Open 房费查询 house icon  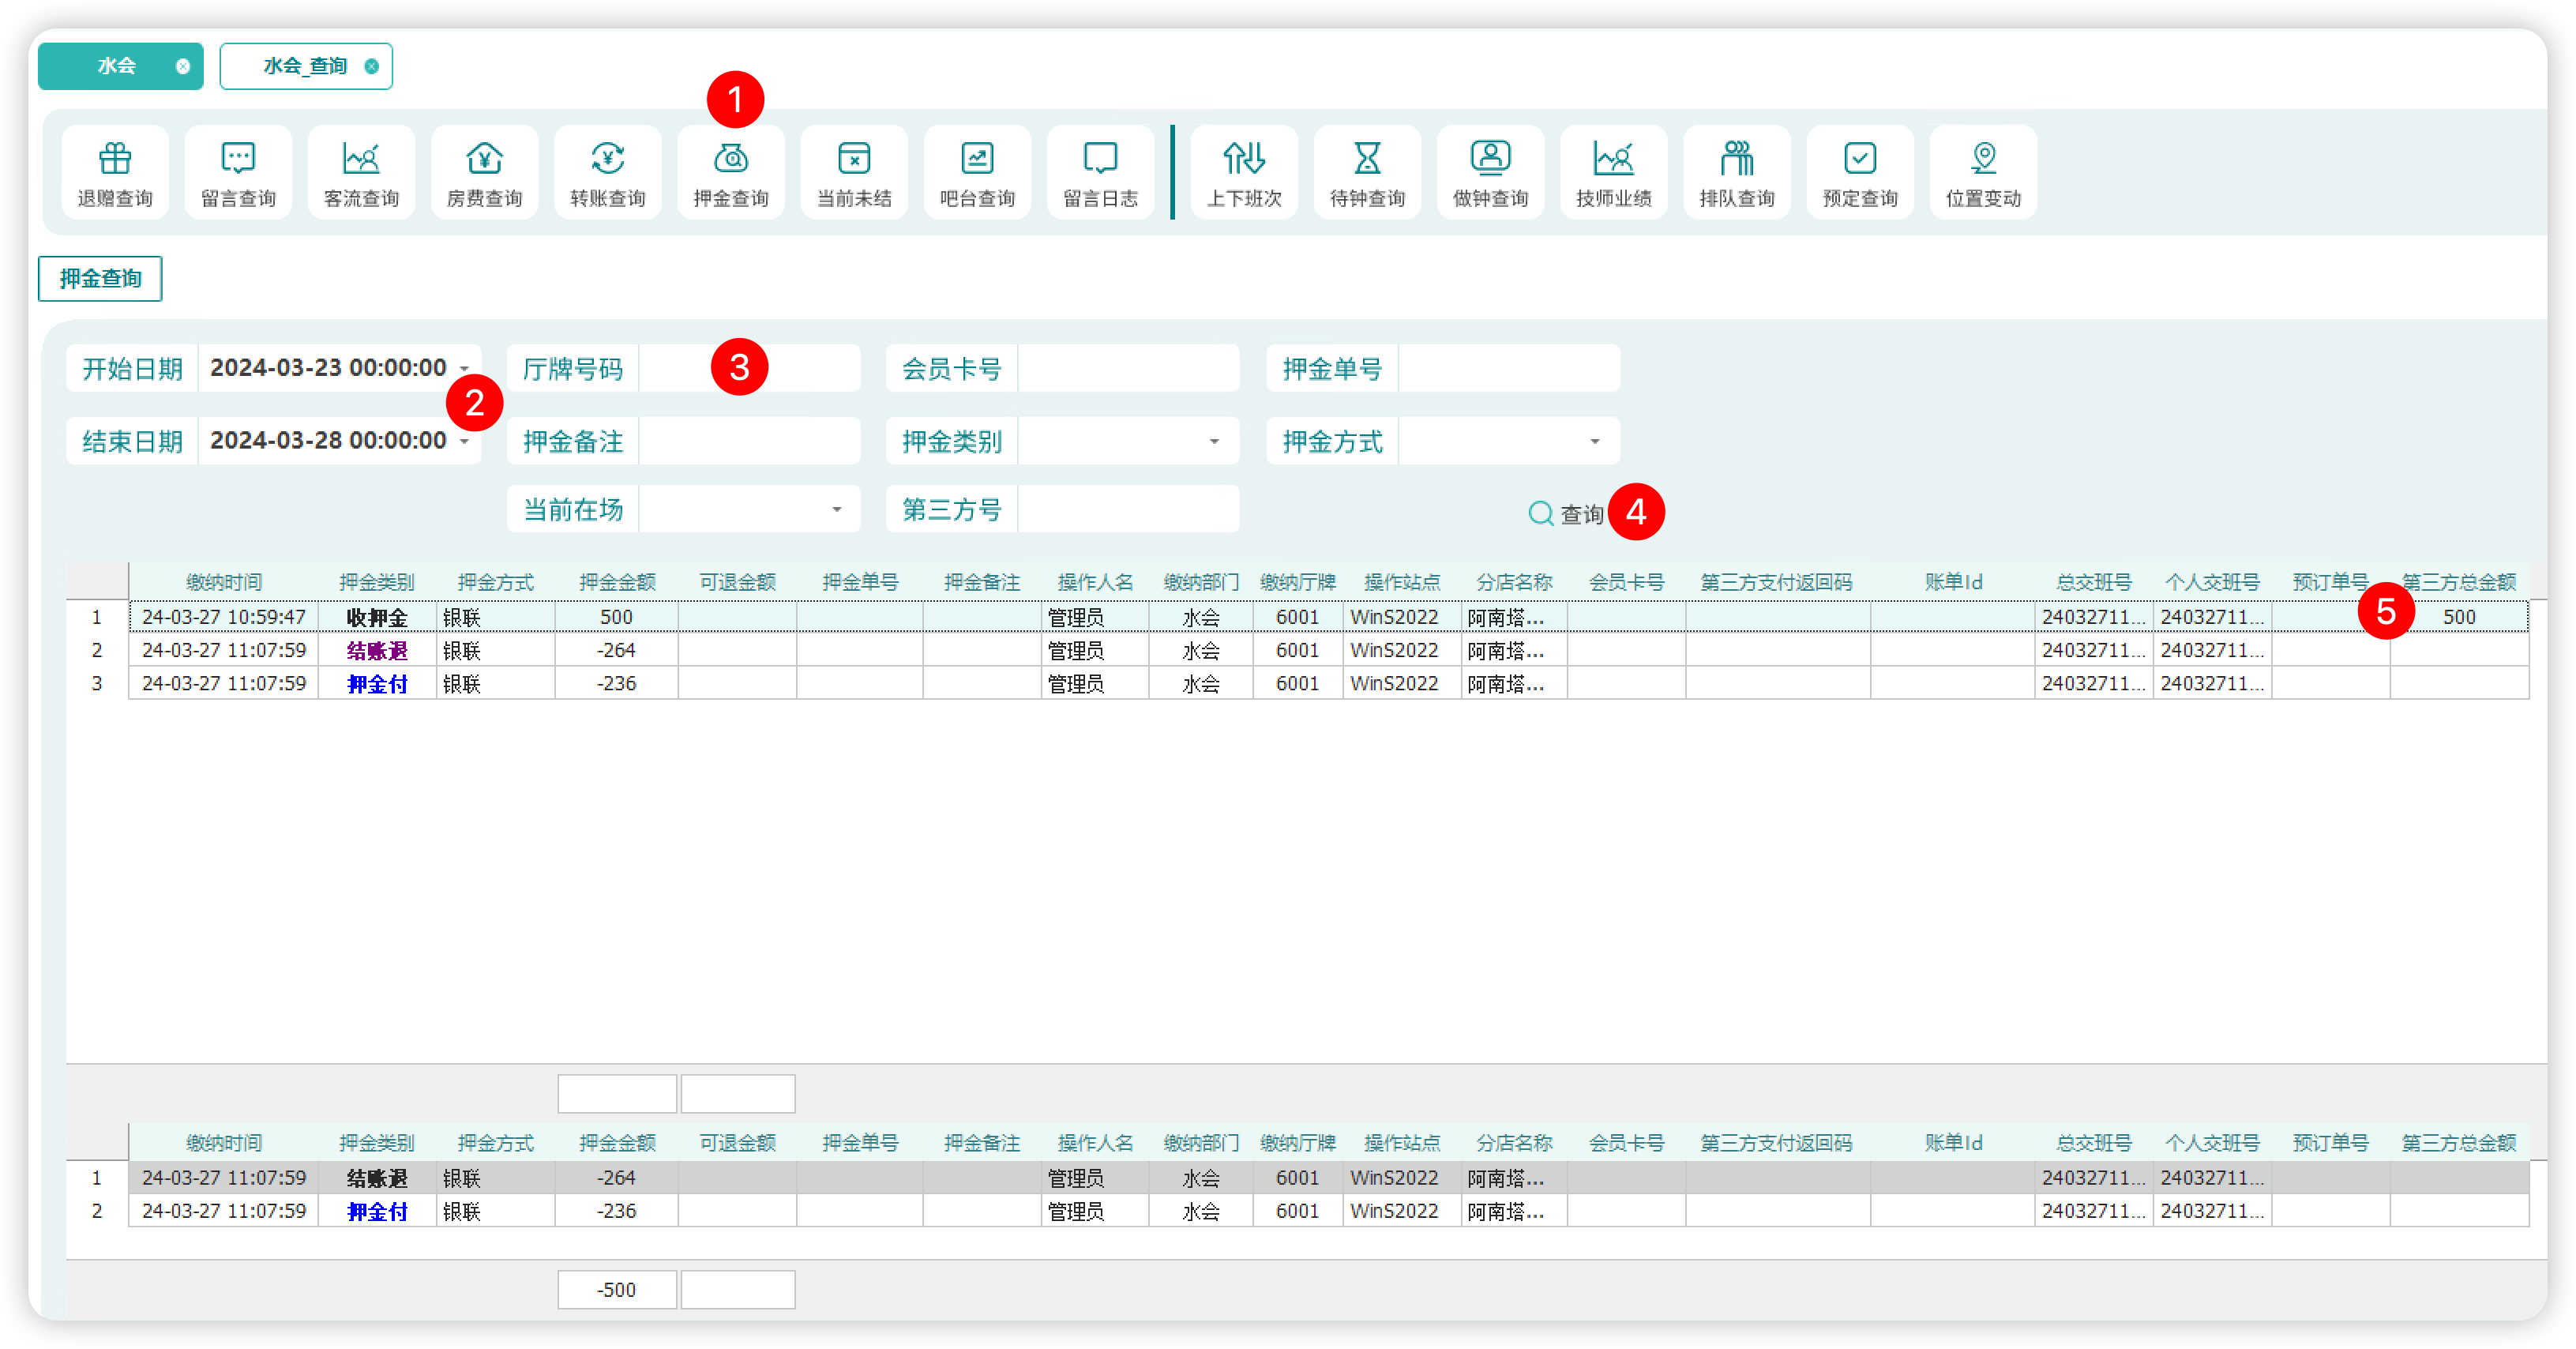coord(484,158)
